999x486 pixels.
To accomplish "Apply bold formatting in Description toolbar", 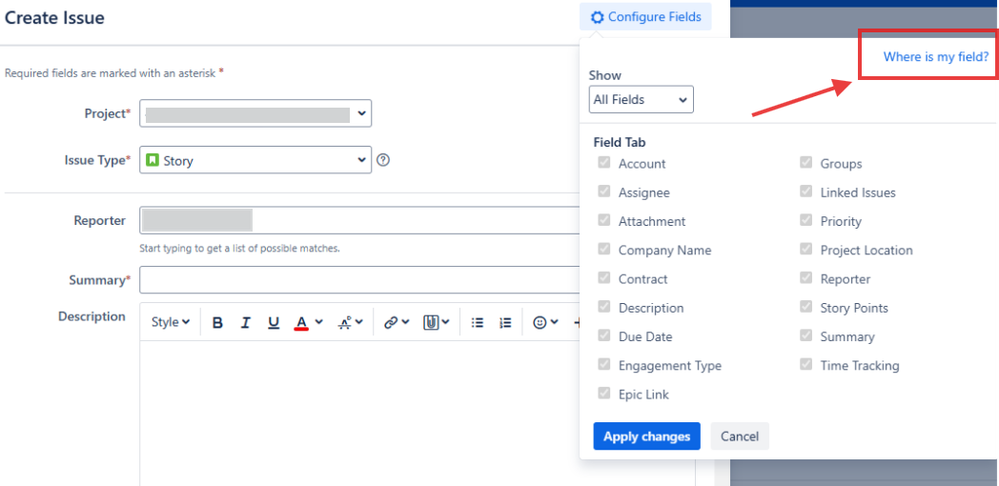I will [x=217, y=322].
